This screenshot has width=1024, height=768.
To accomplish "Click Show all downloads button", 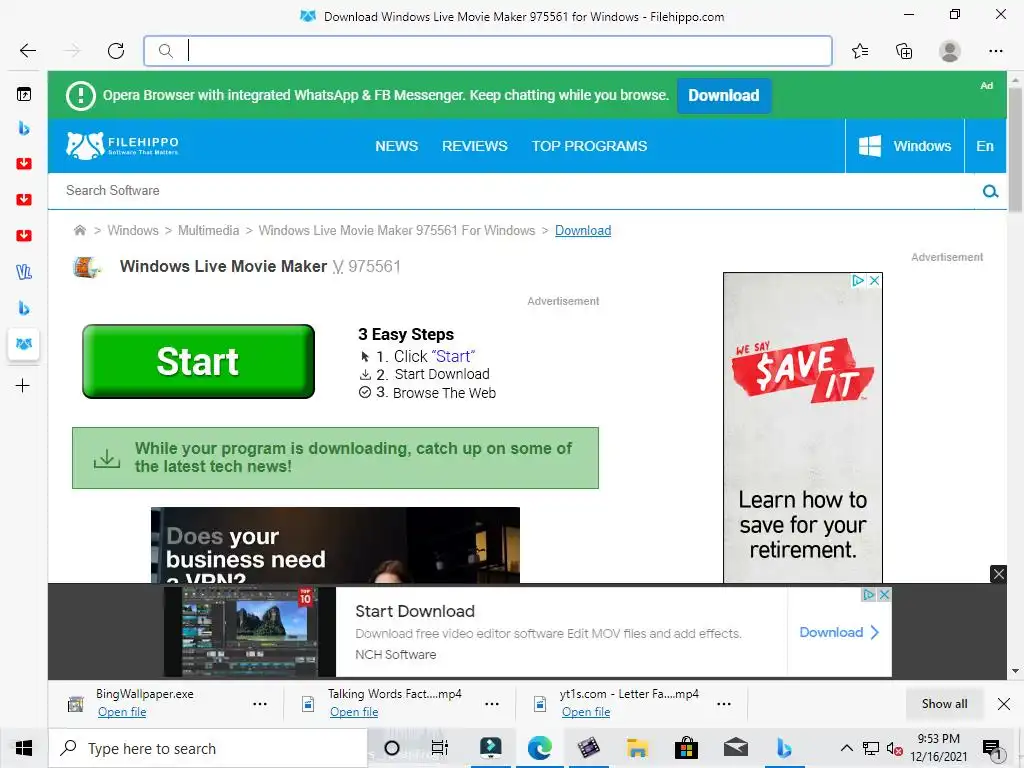I will pyautogui.click(x=944, y=704).
